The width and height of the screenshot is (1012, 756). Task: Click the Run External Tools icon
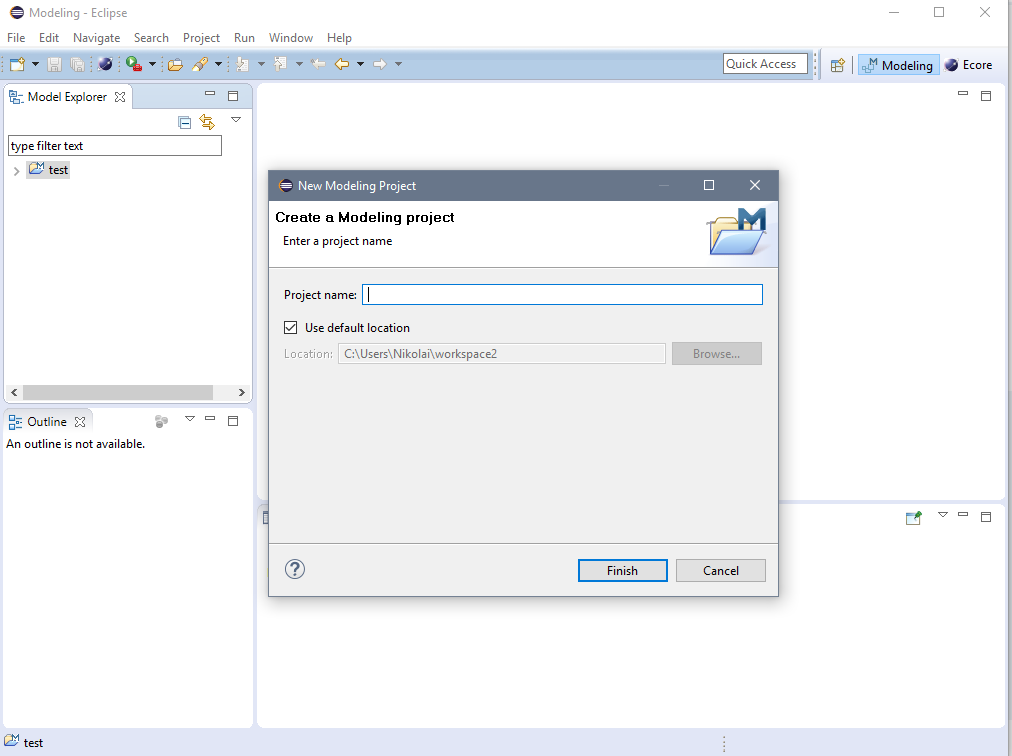pyautogui.click(x=134, y=64)
